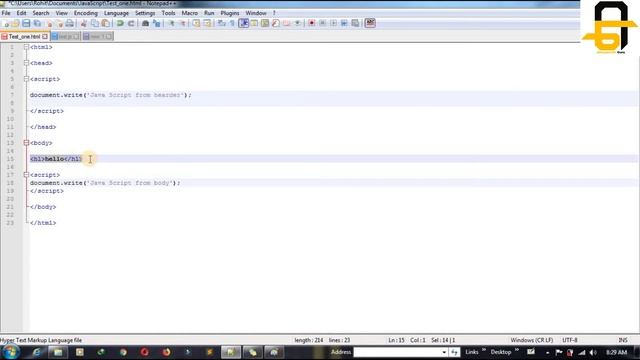Switch to the Test_one.html tab
Viewport: 640px width, 360px height.
(x=24, y=37)
